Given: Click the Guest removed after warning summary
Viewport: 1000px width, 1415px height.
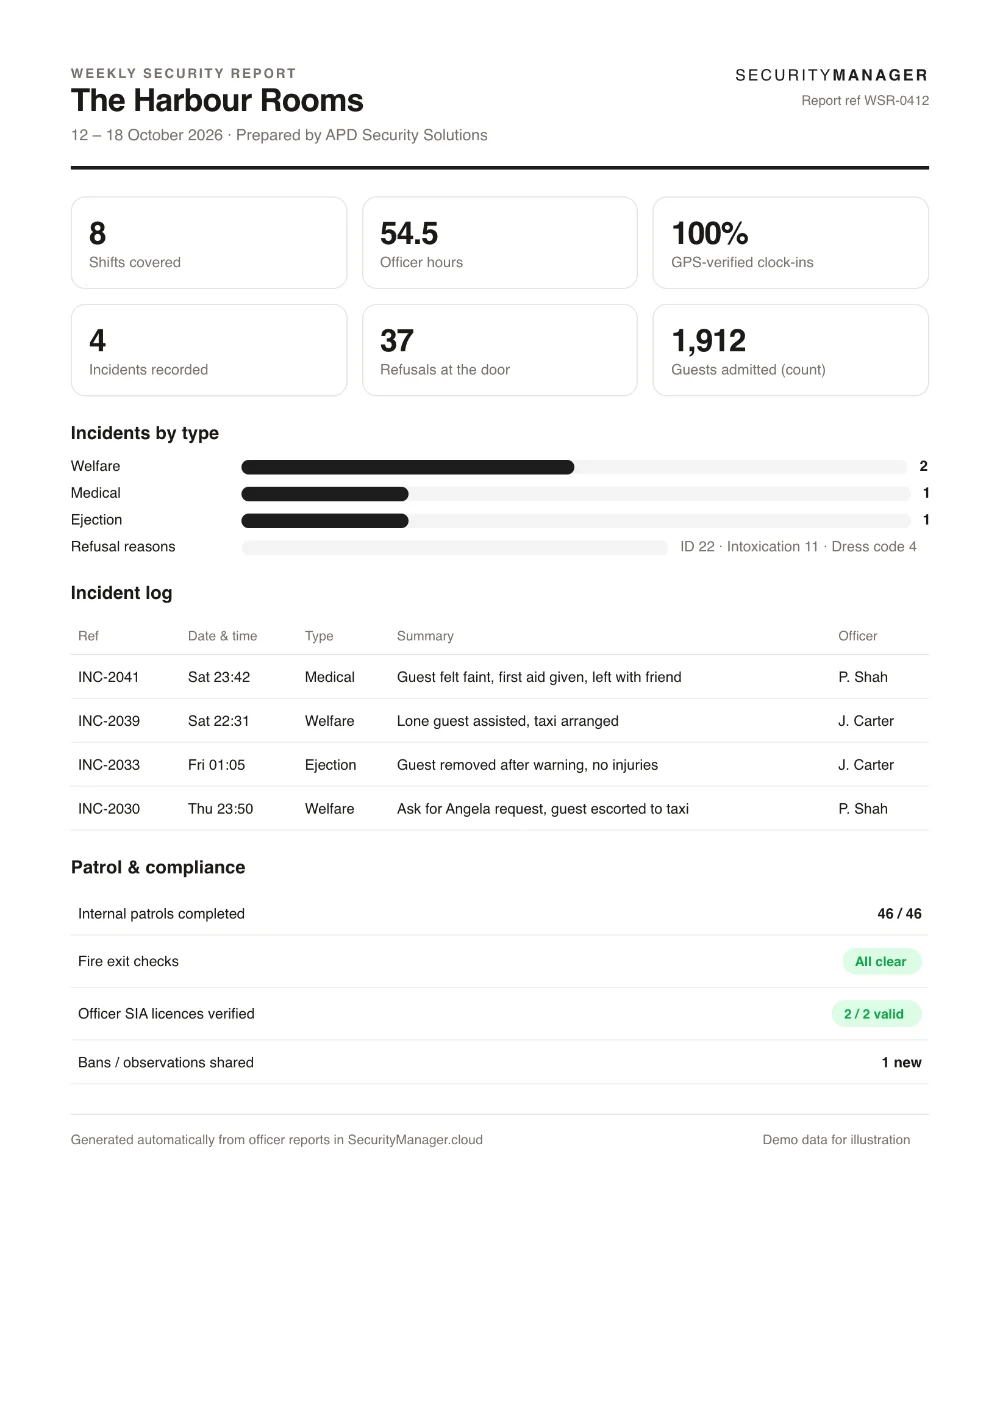Looking at the screenshot, I should coord(527,765).
